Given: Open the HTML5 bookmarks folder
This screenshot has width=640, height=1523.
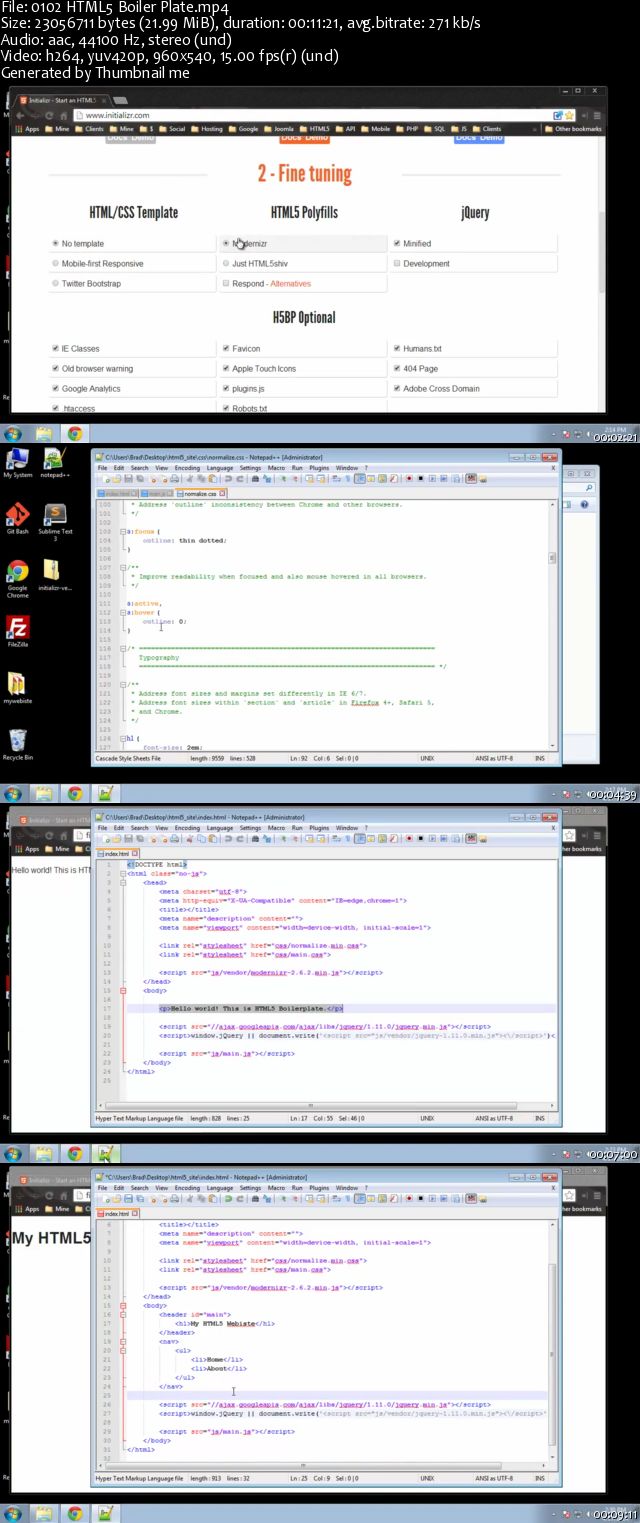Looking at the screenshot, I should [x=315, y=129].
